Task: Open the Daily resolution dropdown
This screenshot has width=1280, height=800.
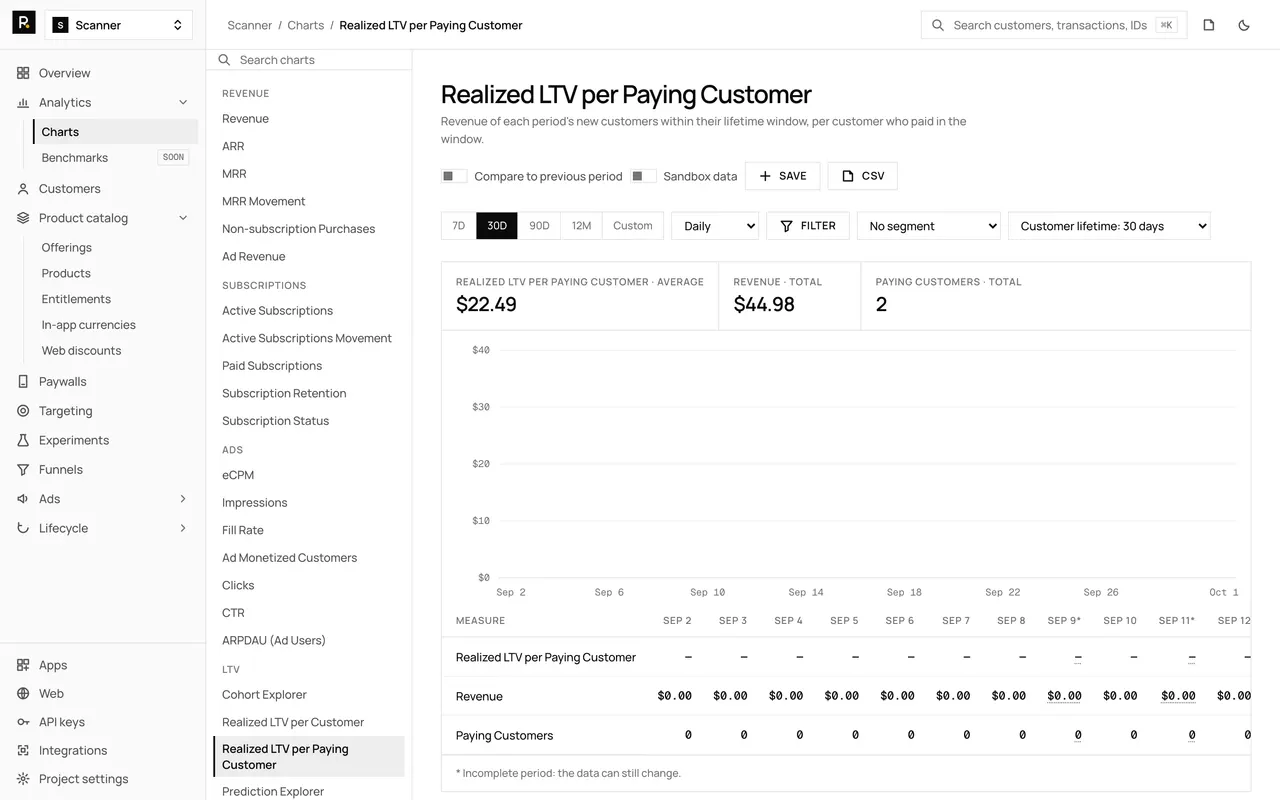Action: coord(715,226)
